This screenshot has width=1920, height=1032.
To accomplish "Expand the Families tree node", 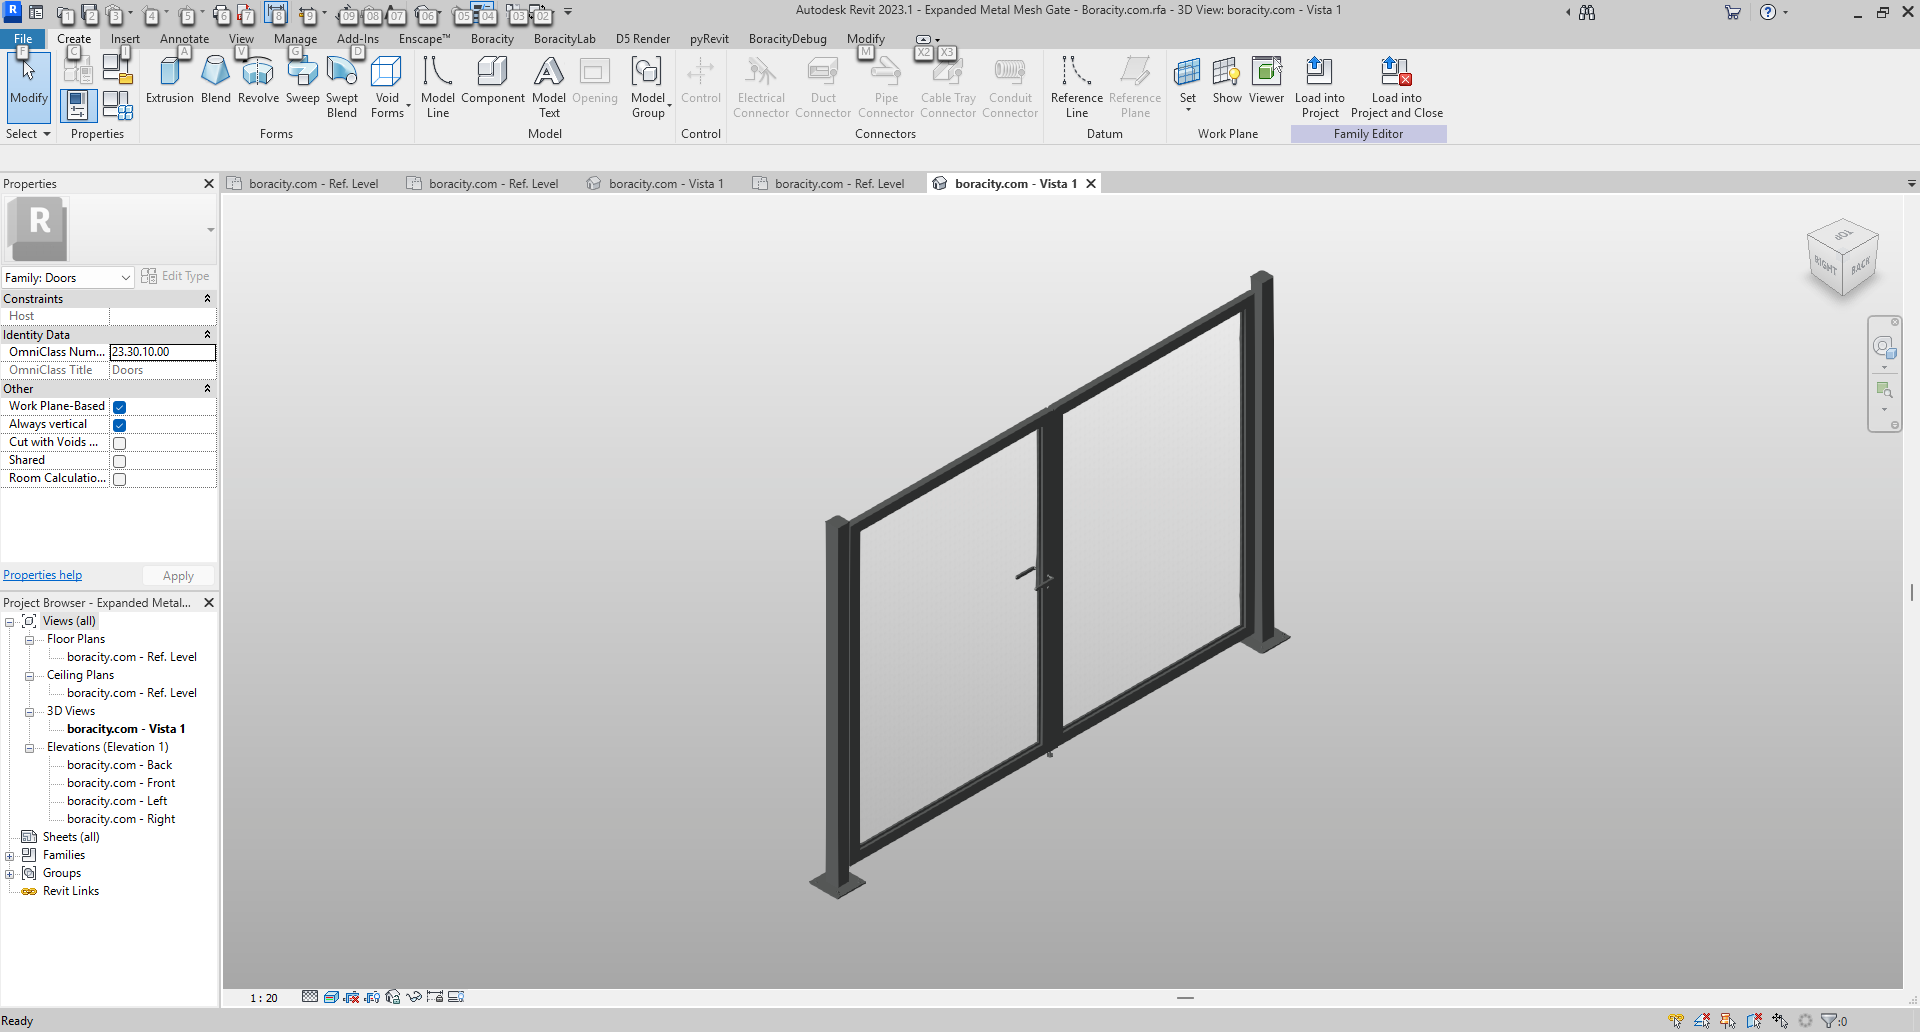I will [x=9, y=856].
